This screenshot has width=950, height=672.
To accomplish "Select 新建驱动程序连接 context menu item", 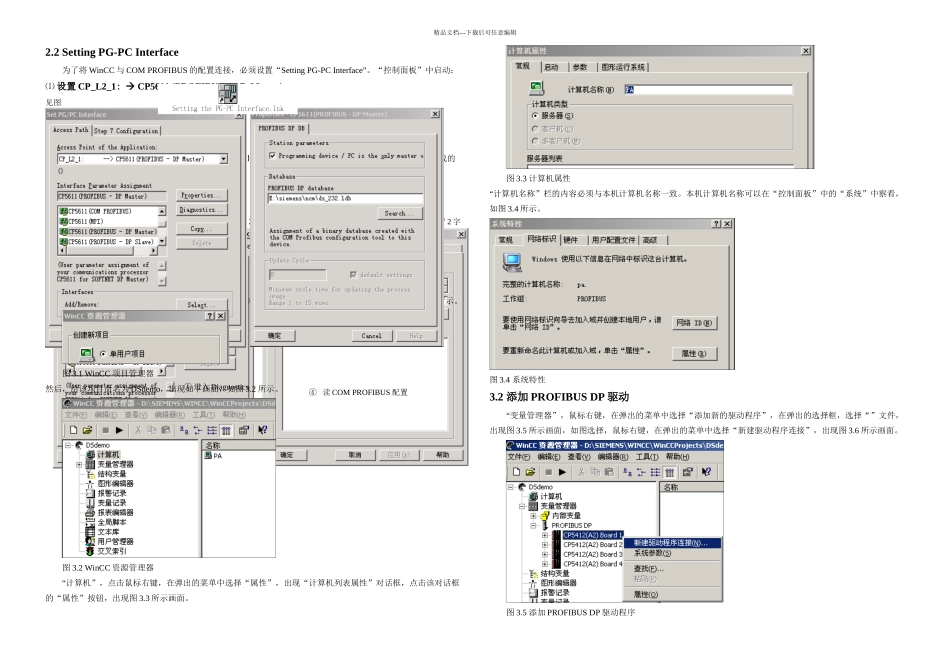I will point(673,543).
